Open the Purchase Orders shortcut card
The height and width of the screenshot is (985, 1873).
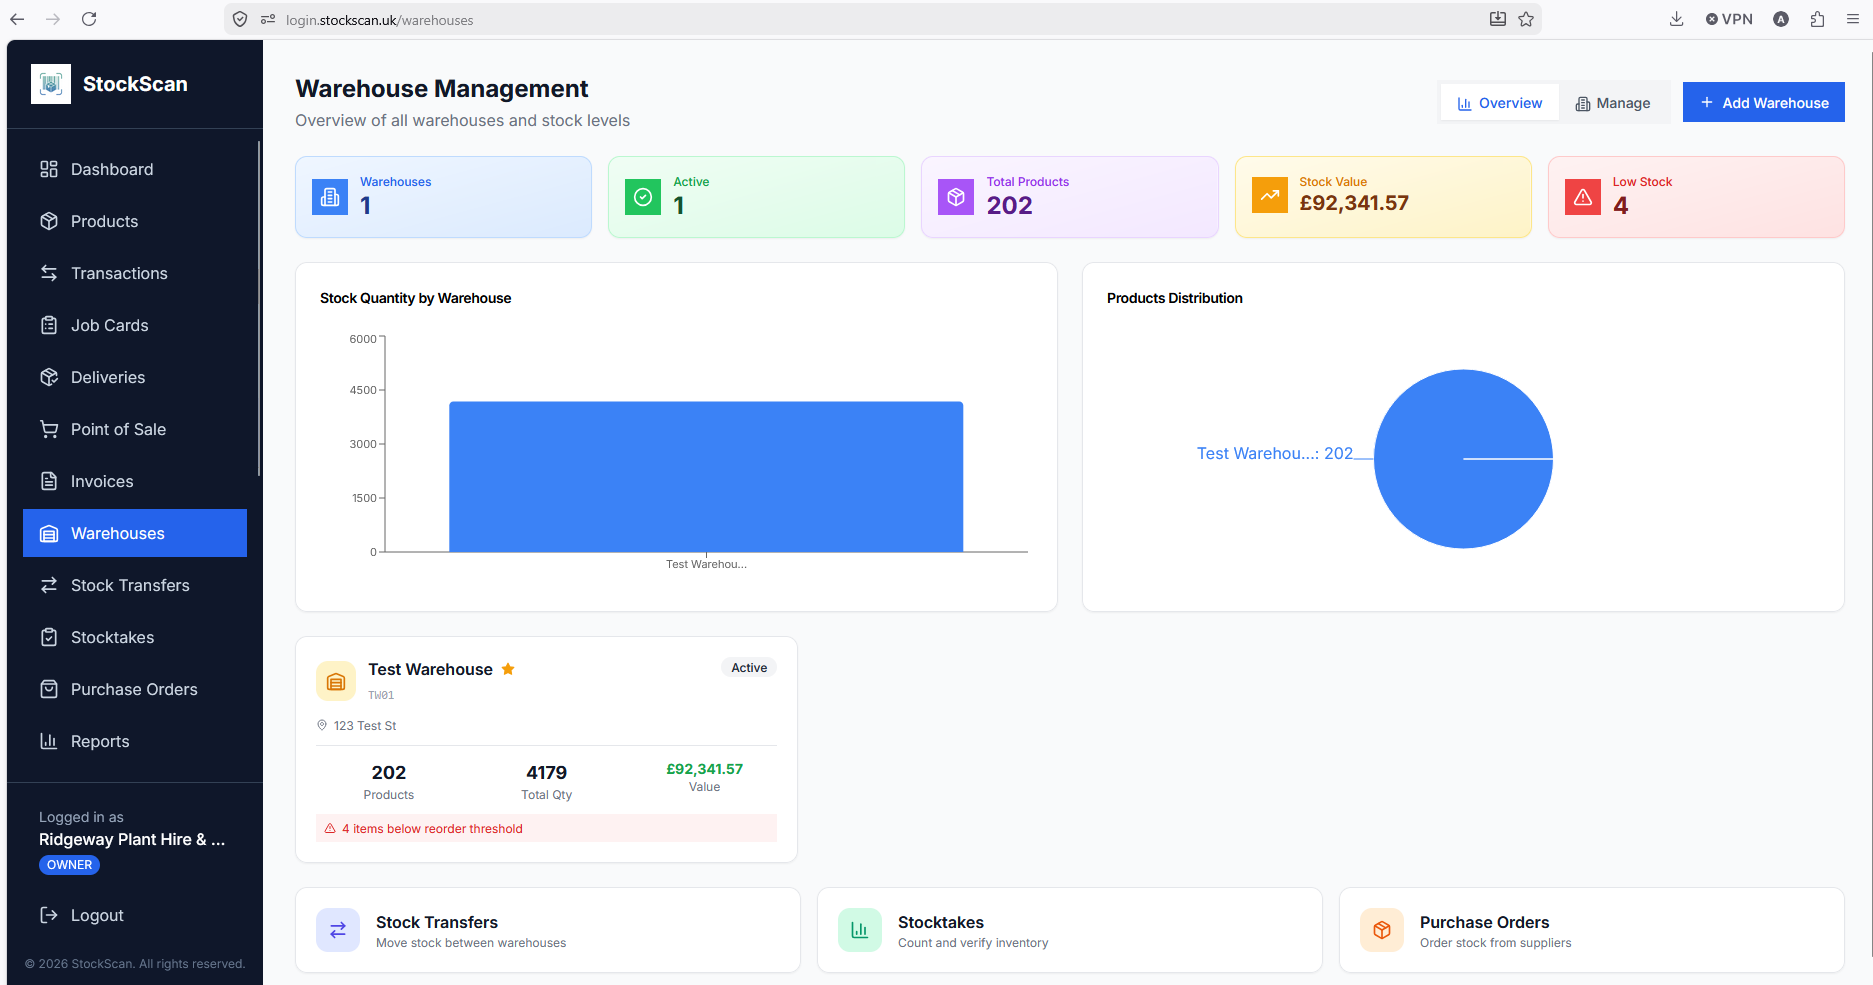[1592, 930]
